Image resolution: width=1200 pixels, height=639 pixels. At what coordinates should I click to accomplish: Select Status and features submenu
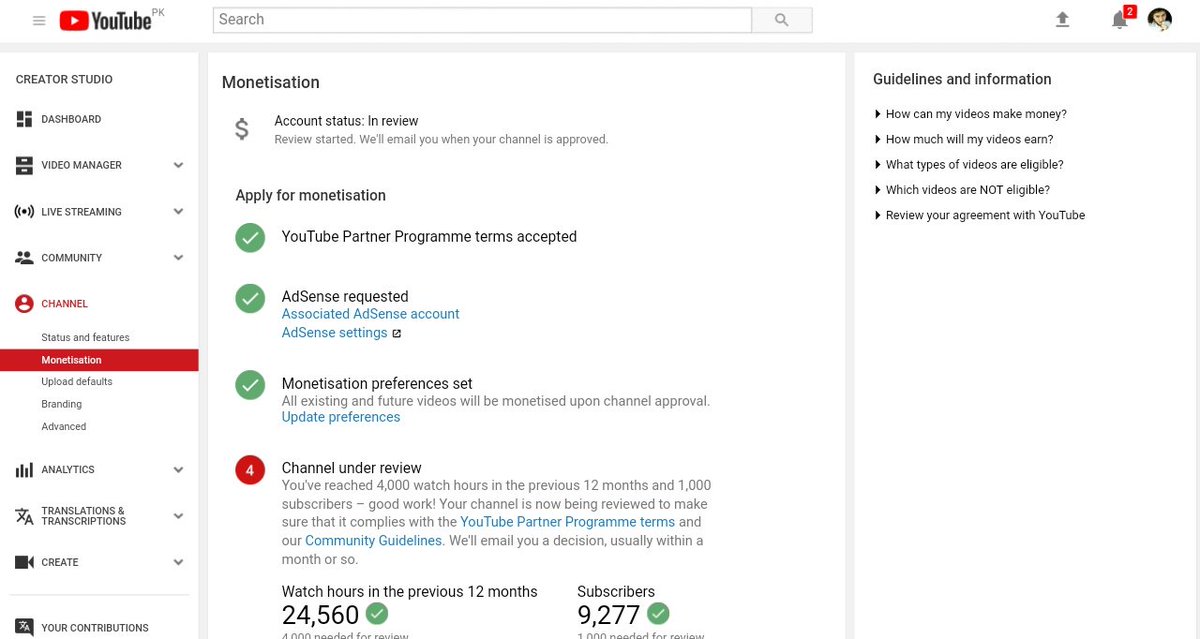tap(85, 338)
